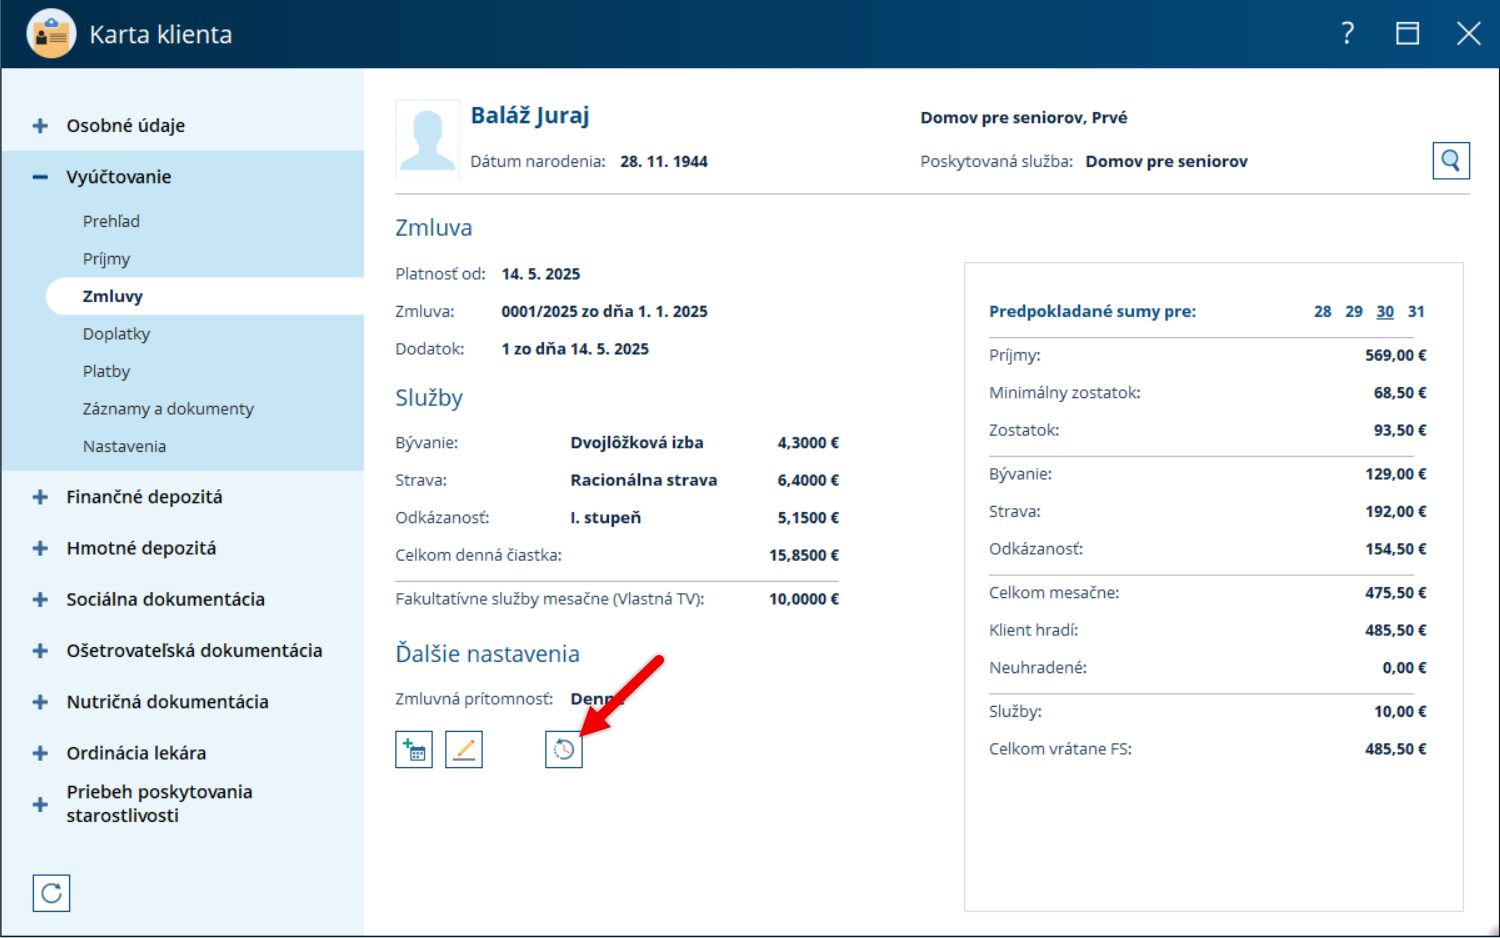Open help question mark icon

1347,34
